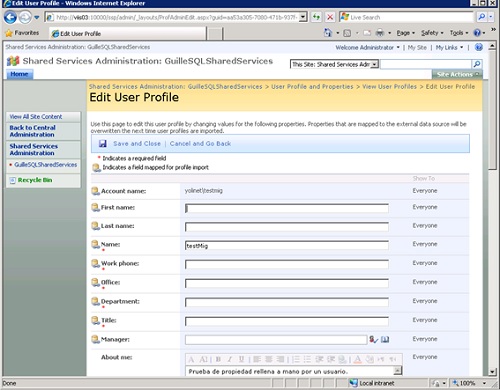Open recent pages dropdown next to Forward button
Viewport: 500px width, 390px height.
pos(36,17)
